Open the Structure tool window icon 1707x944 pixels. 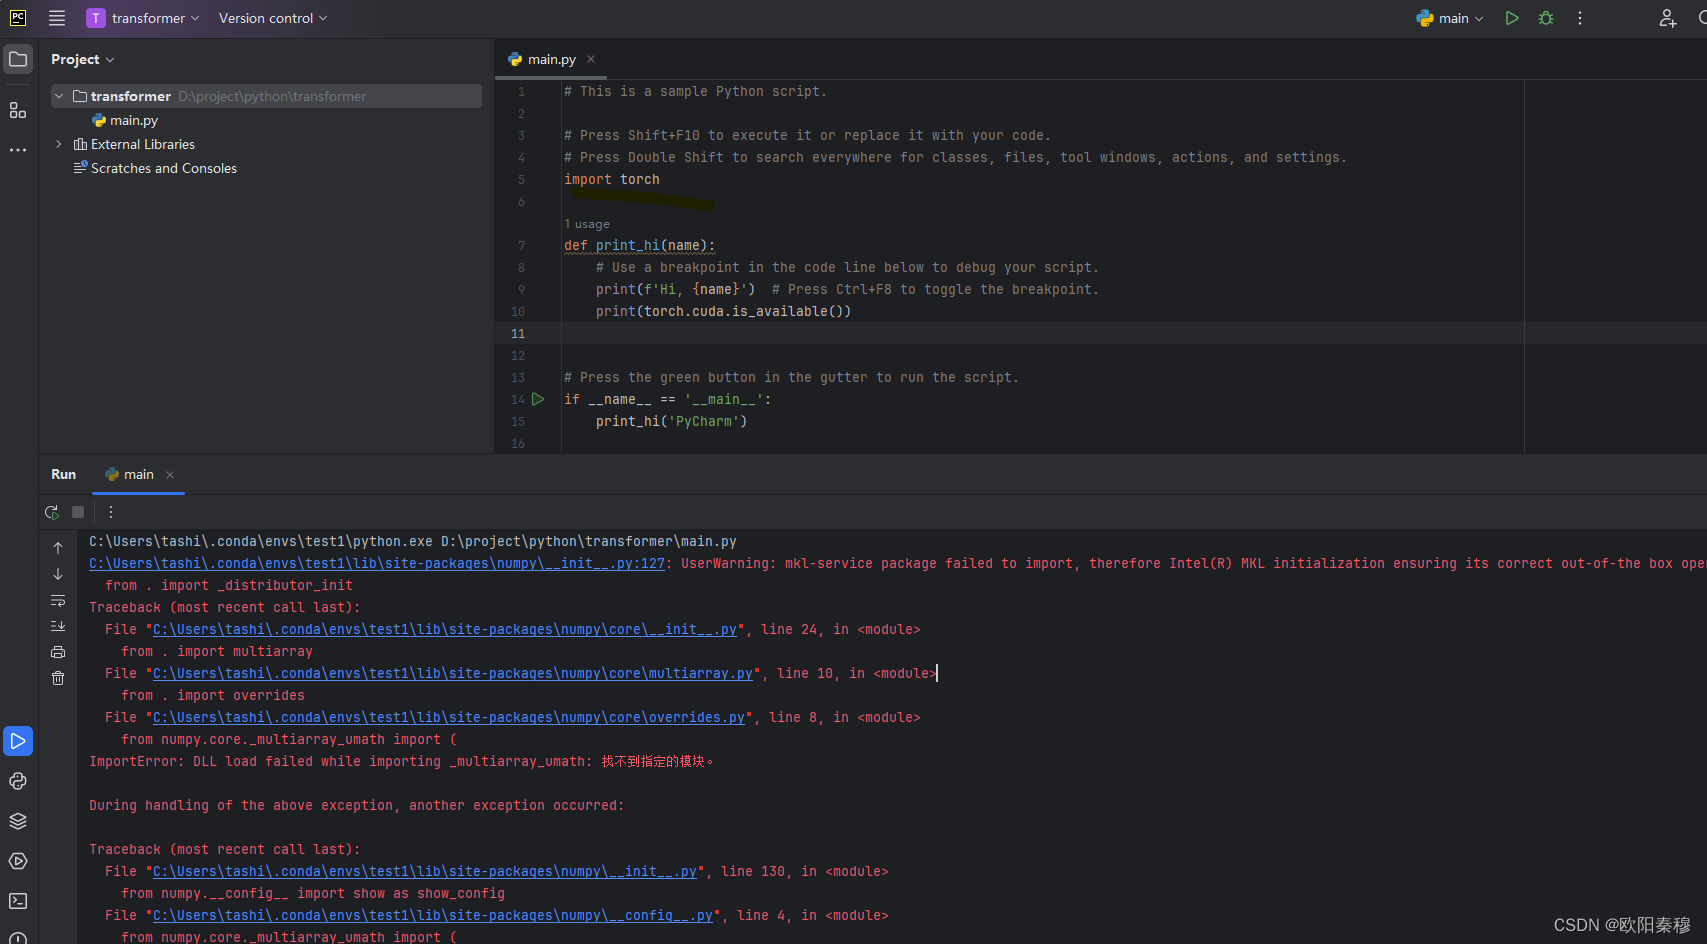point(18,110)
